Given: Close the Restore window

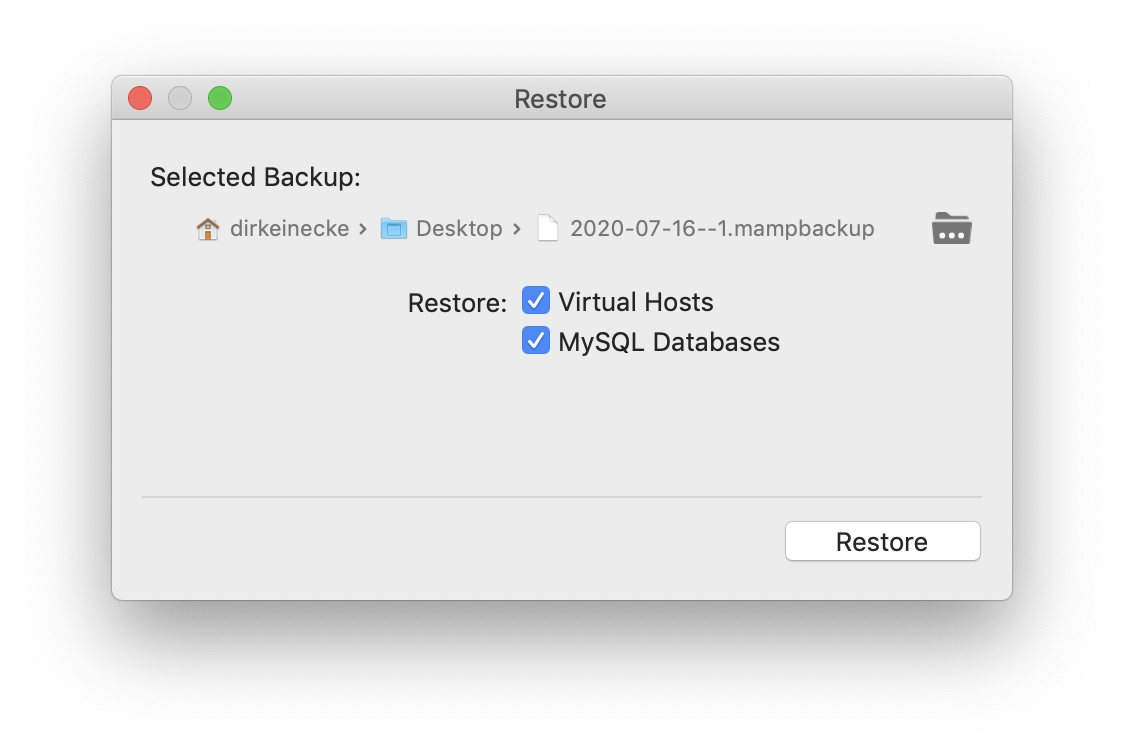Looking at the screenshot, I should (140, 98).
